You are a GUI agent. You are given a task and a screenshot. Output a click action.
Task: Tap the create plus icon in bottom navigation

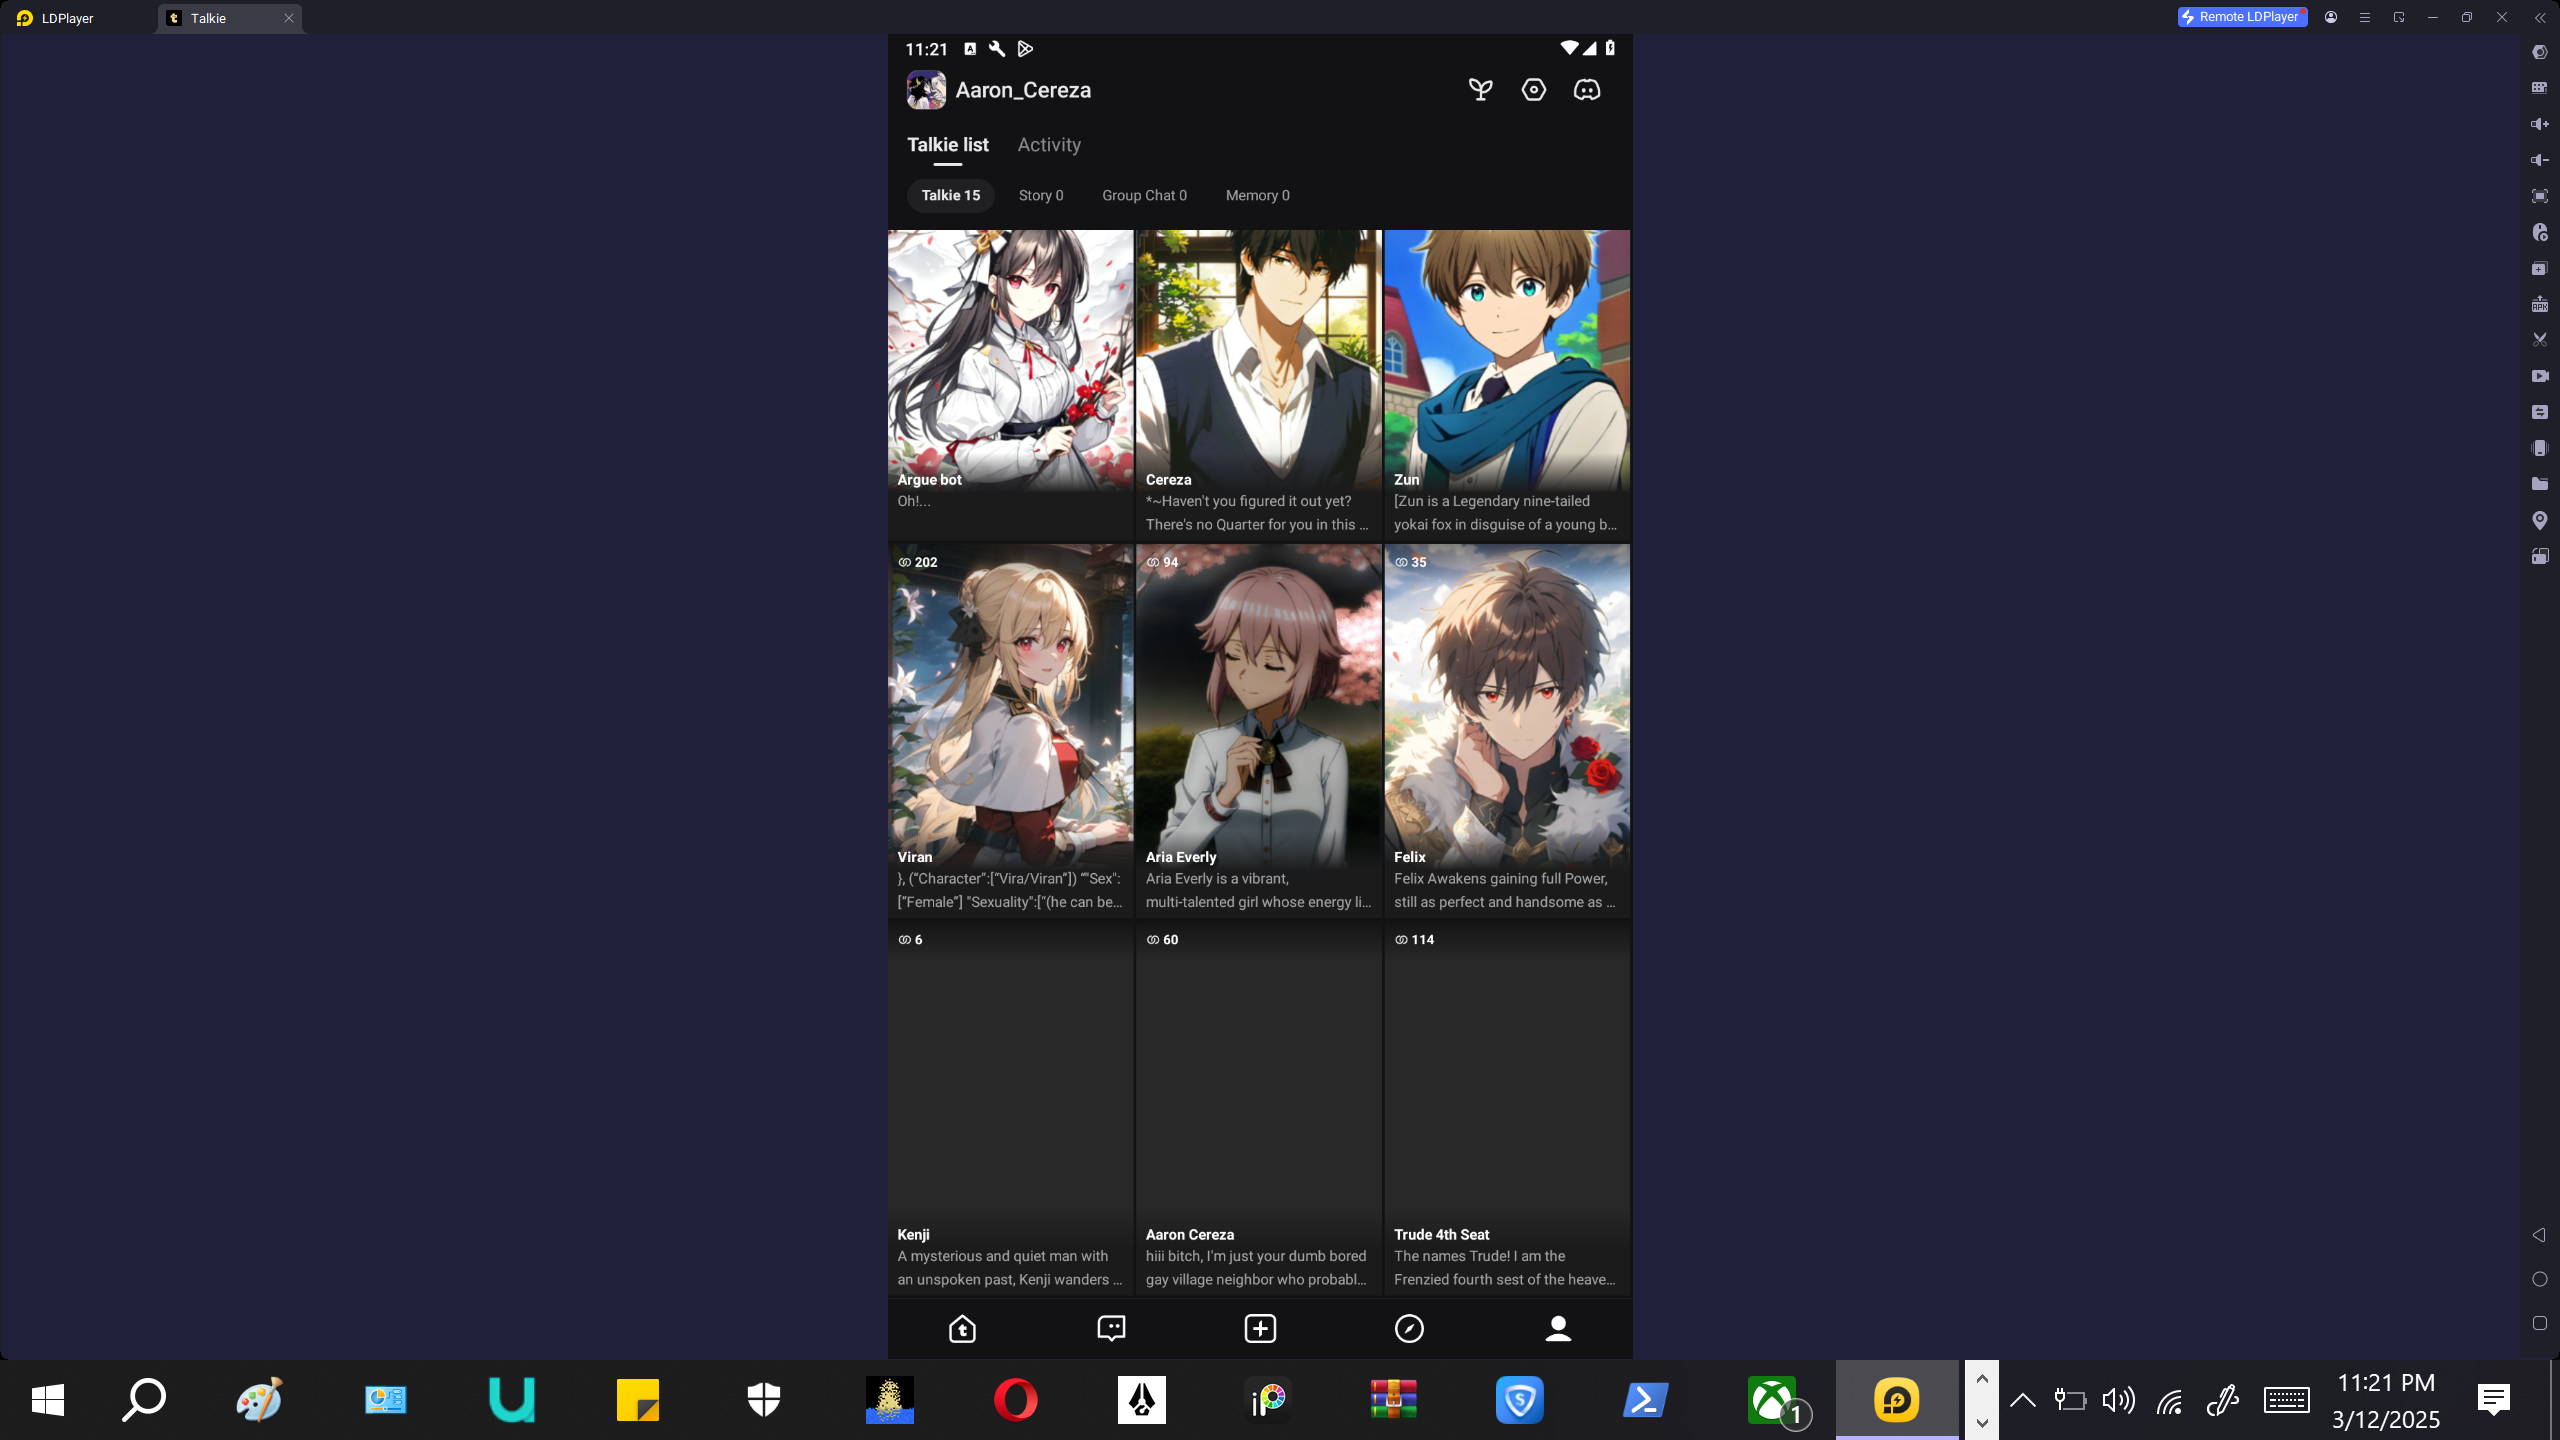click(x=1260, y=1328)
